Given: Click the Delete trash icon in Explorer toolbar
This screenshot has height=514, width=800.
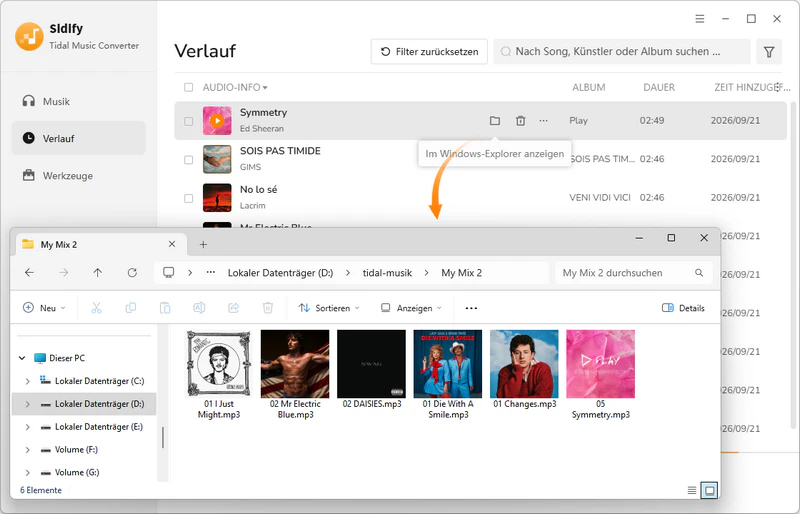Looking at the screenshot, I should [x=267, y=308].
